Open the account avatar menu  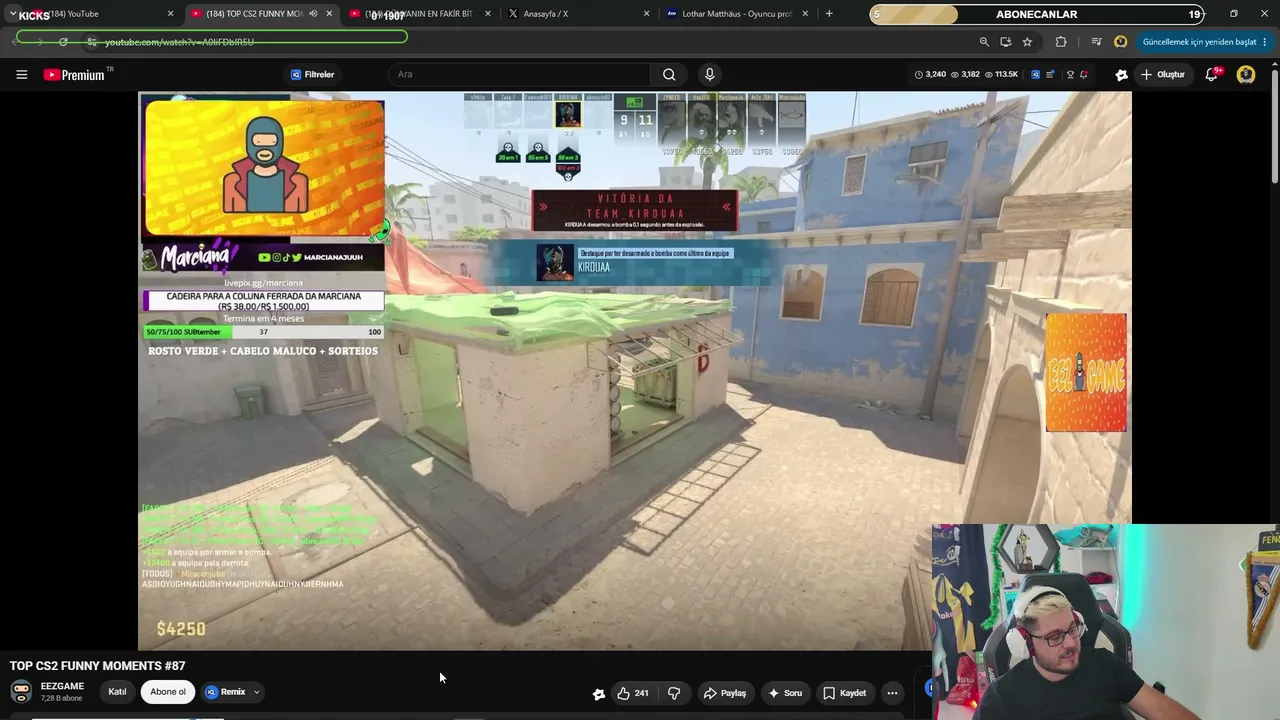[1246, 74]
